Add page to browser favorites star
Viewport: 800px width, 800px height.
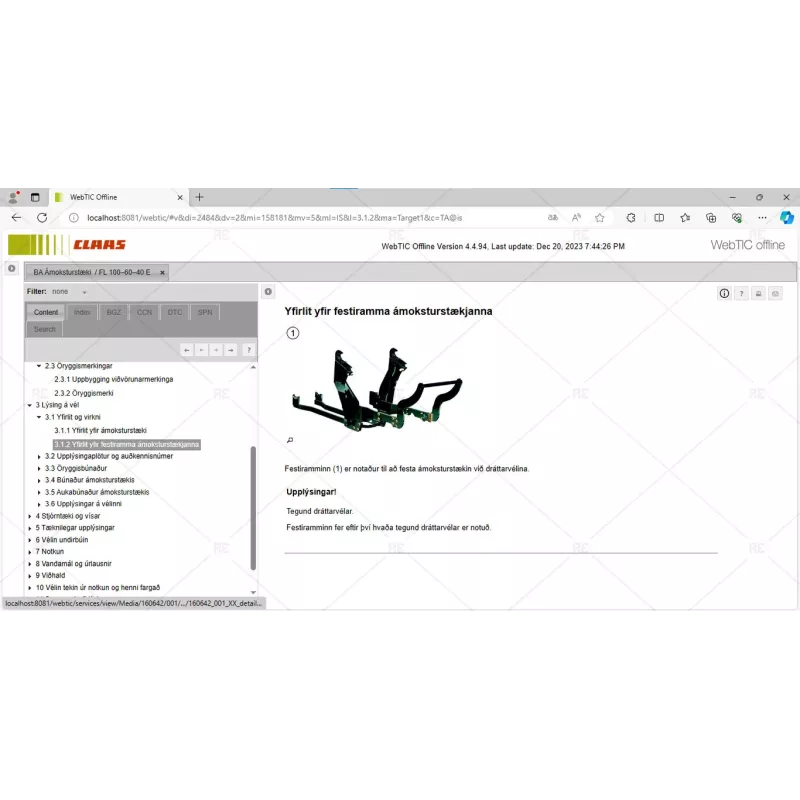click(600, 217)
